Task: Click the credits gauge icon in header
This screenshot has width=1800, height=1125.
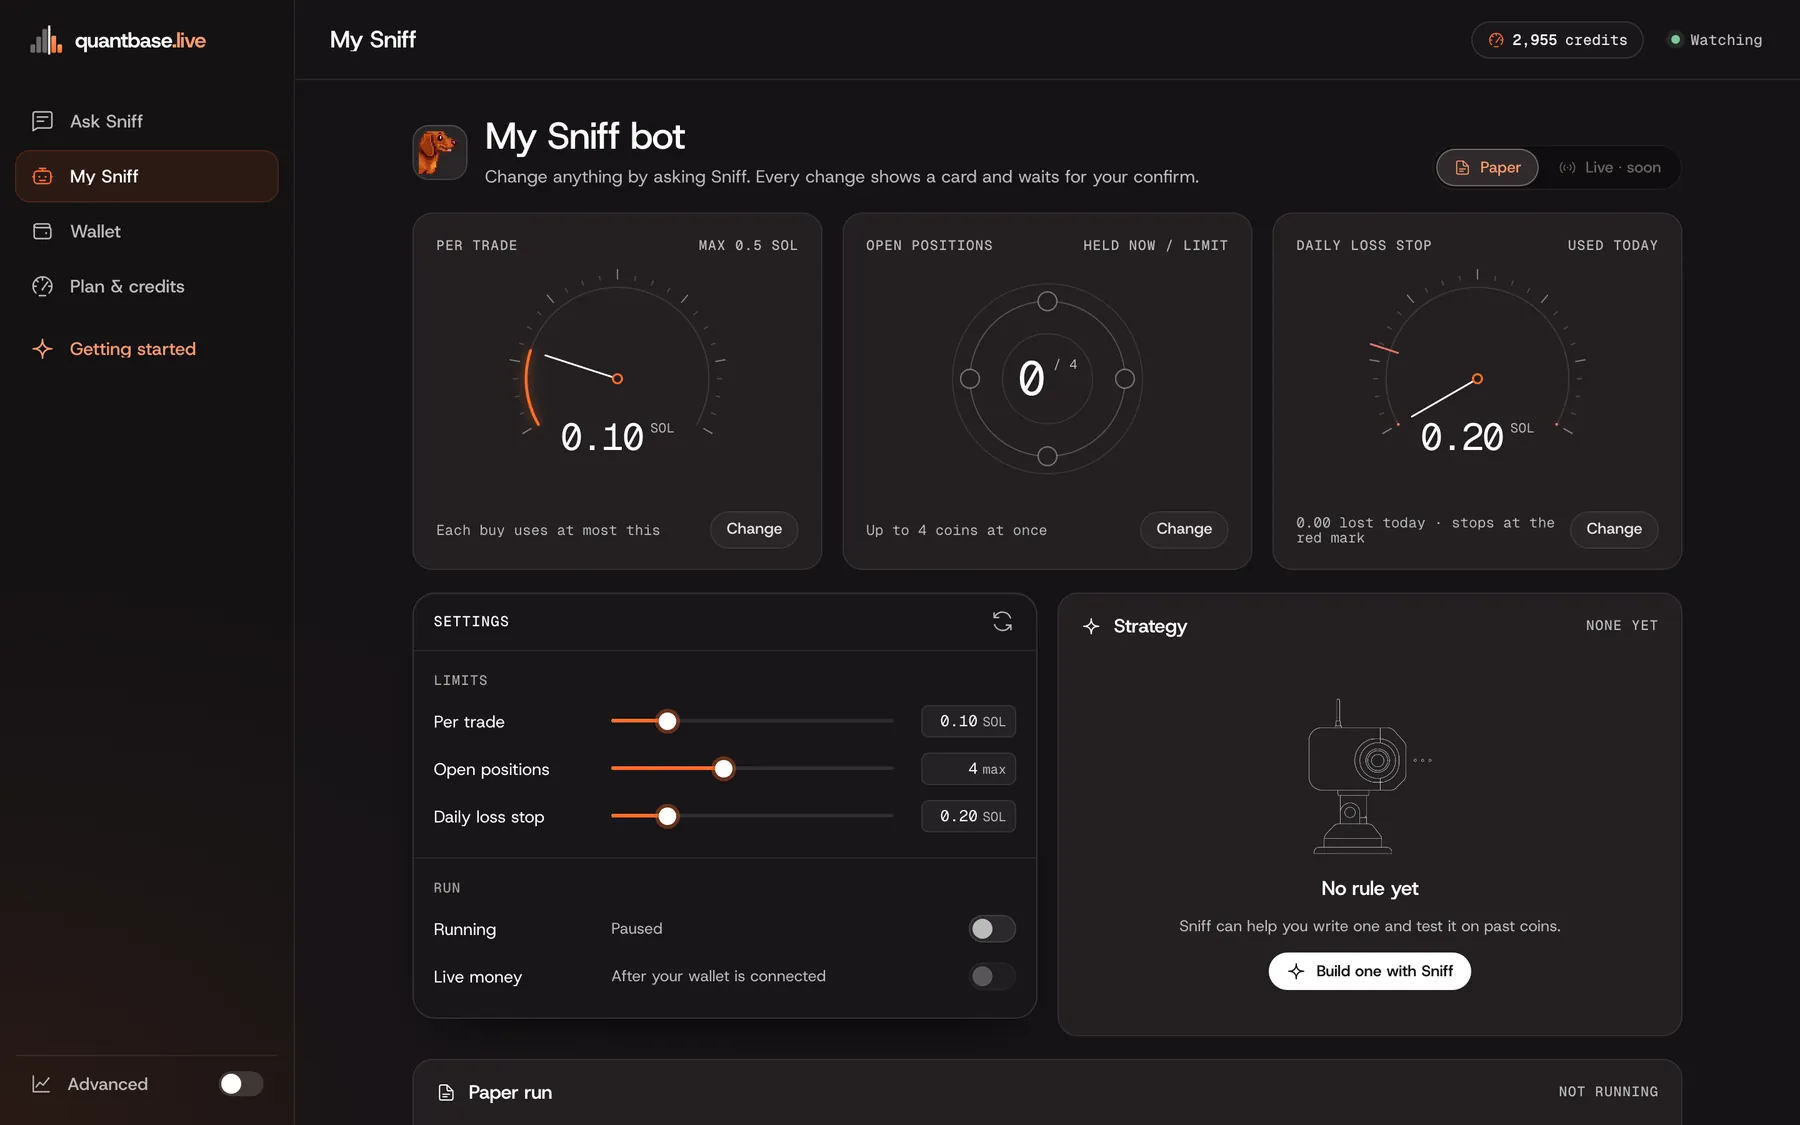Action: (x=1496, y=40)
